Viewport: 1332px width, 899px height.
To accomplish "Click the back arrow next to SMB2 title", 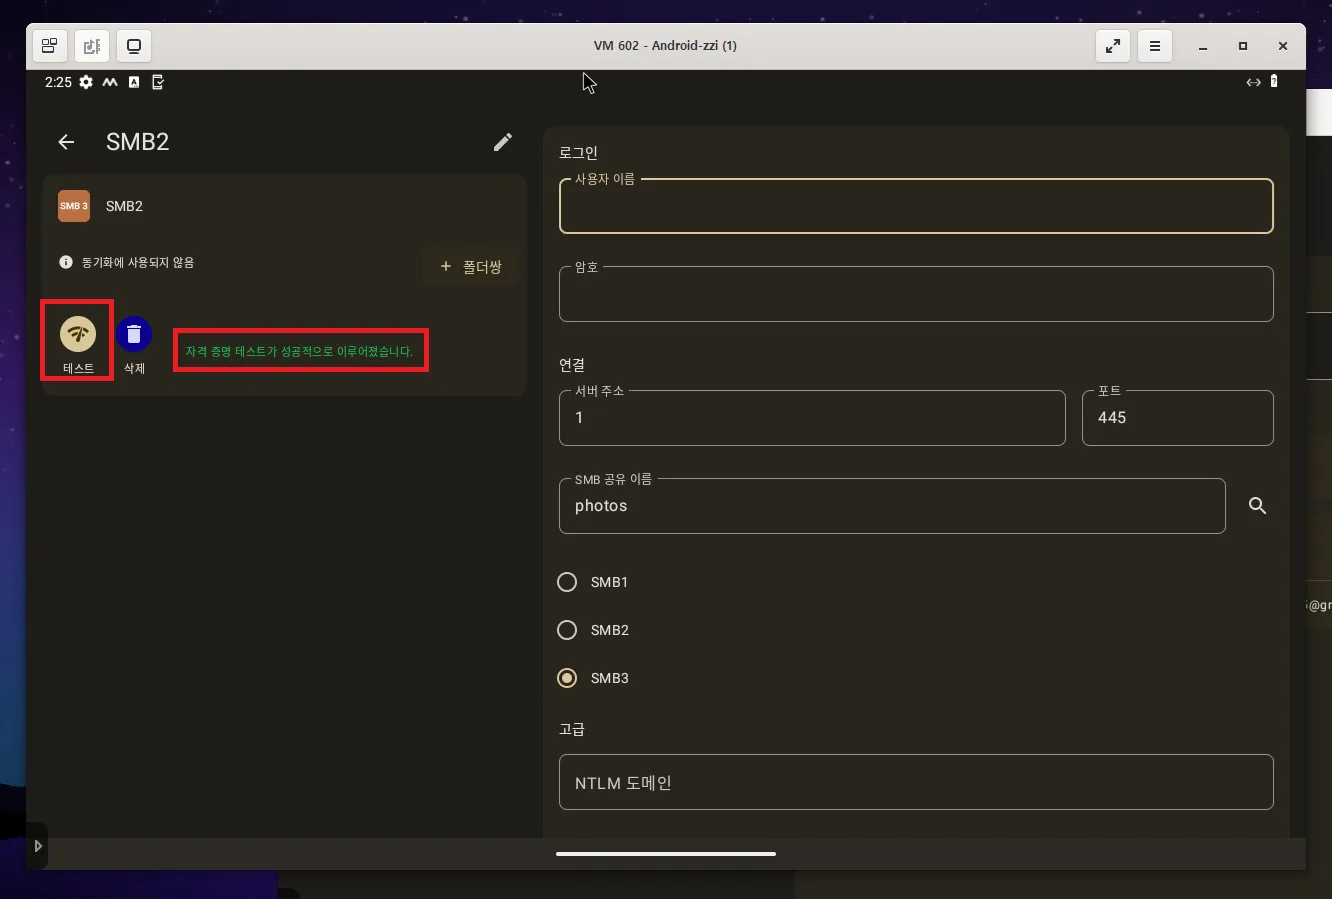I will 66,142.
